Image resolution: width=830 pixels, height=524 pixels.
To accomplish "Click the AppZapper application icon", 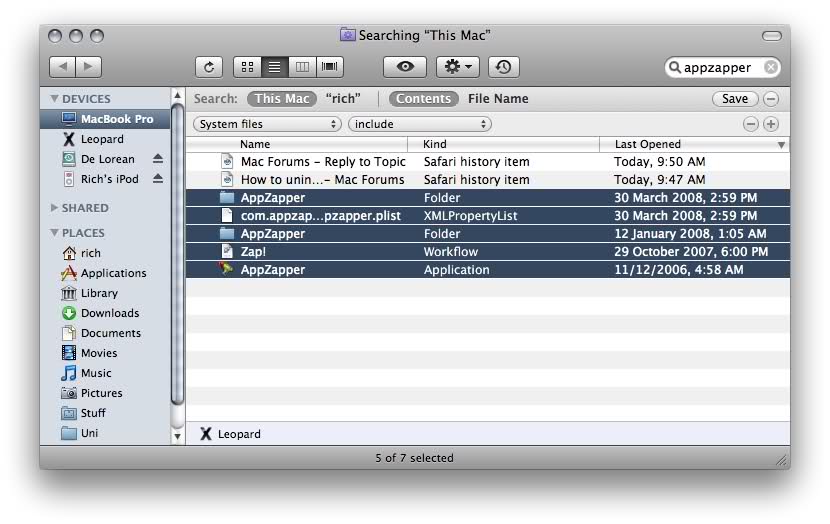I will (227, 269).
